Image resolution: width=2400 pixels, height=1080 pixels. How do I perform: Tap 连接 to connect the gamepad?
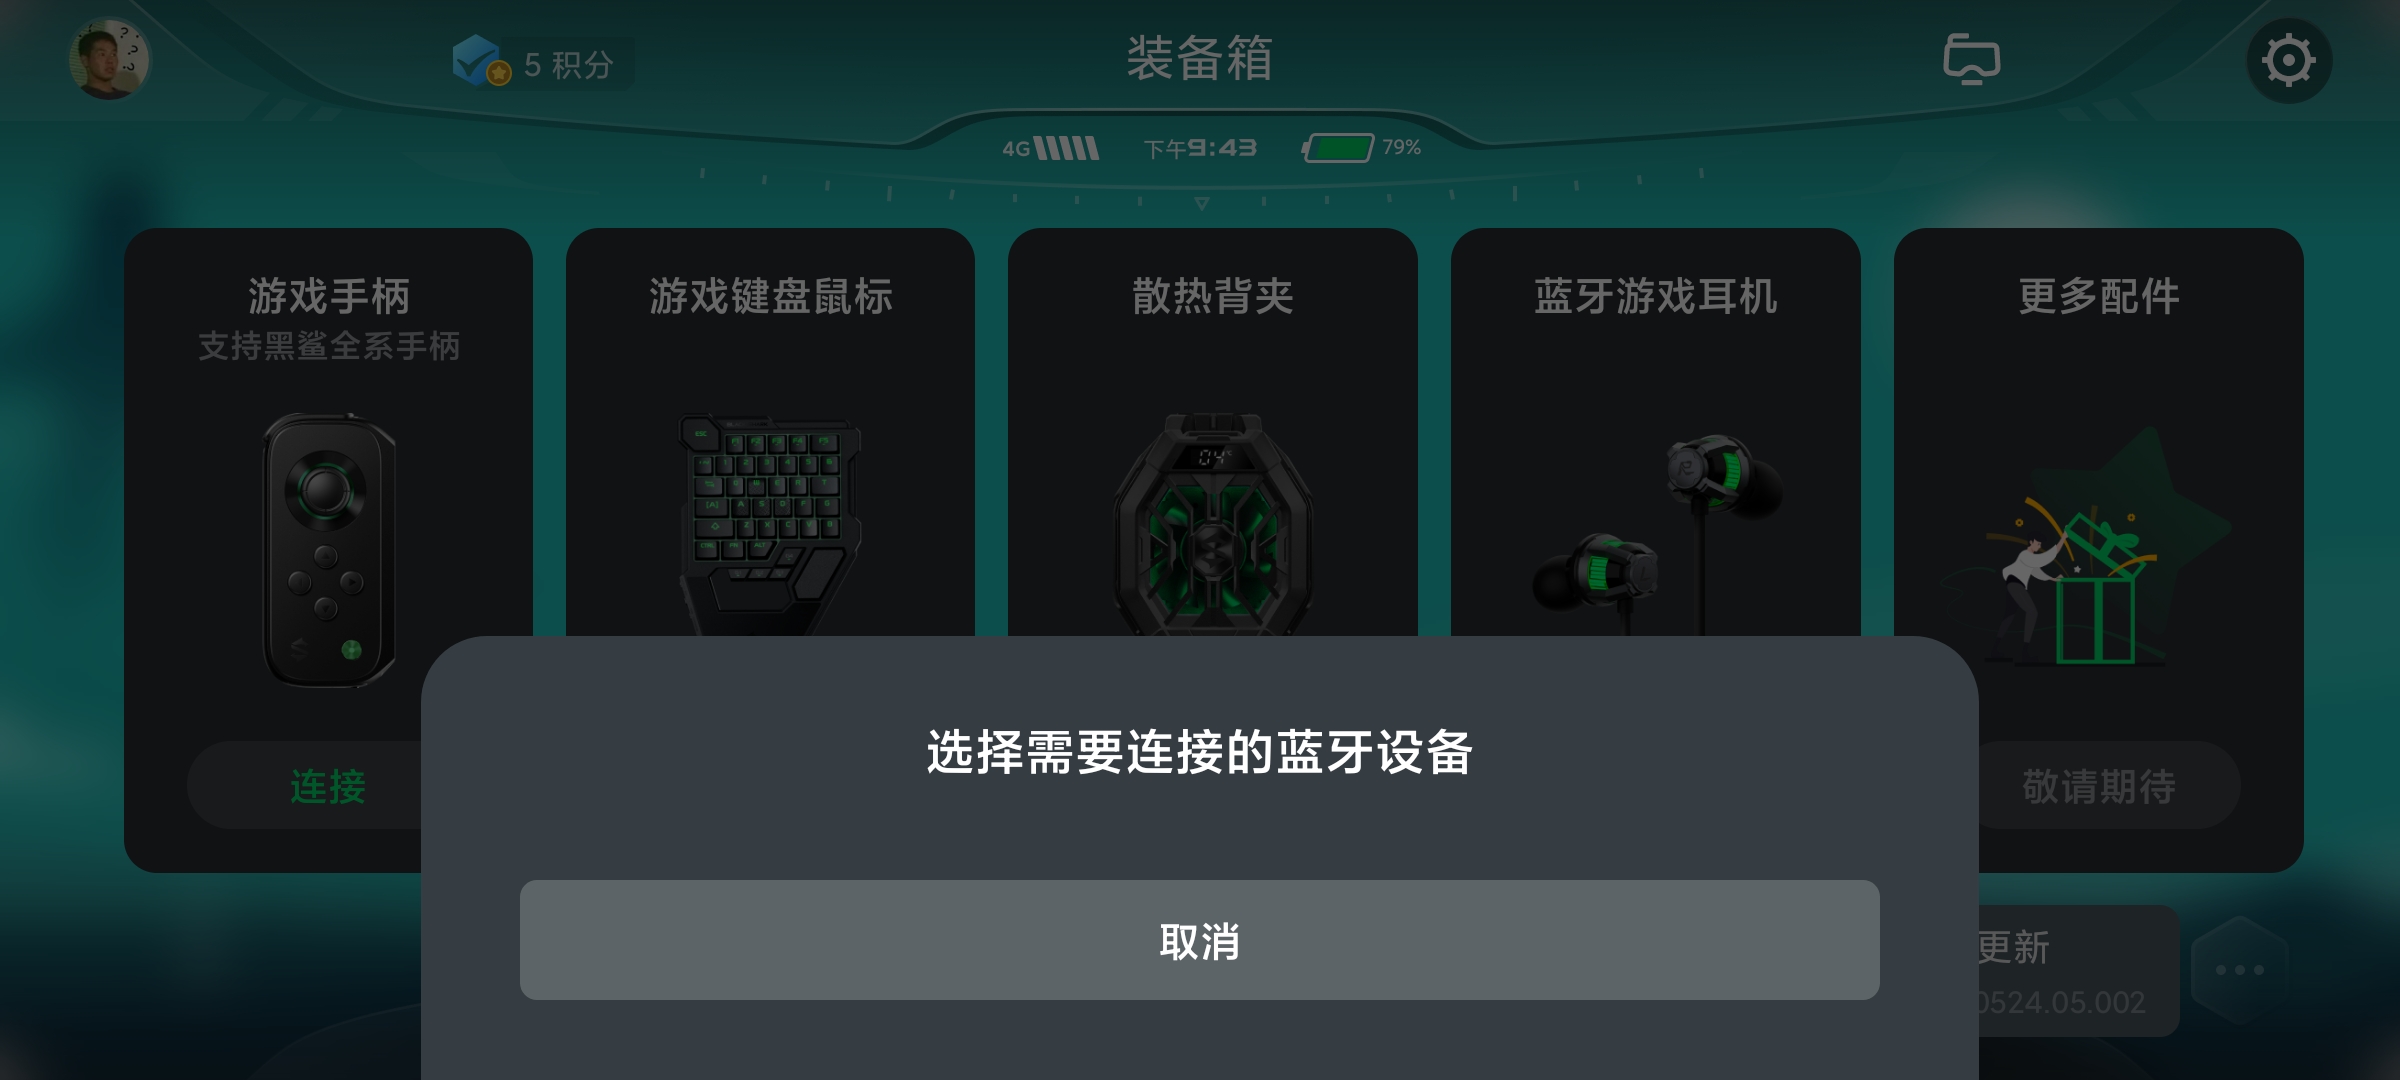point(328,786)
